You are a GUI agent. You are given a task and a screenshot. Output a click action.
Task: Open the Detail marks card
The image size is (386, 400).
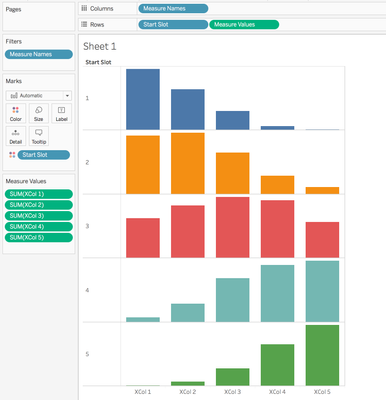(16, 136)
